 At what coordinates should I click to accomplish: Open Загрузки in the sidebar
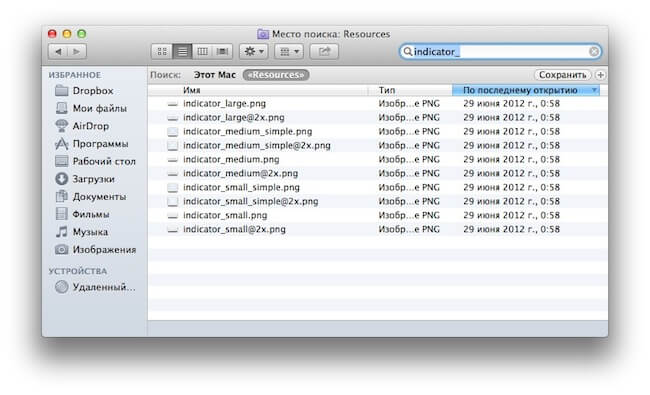point(93,179)
